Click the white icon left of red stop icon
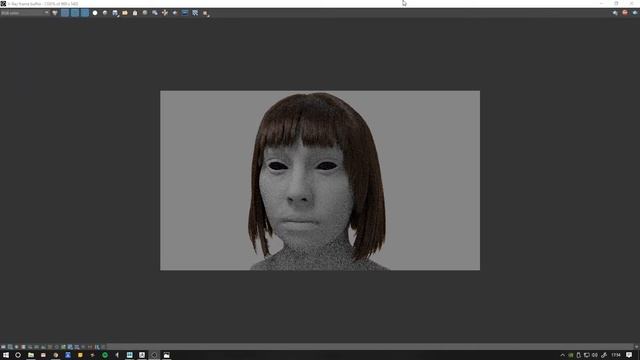The height and width of the screenshot is (360, 640). [615, 13]
